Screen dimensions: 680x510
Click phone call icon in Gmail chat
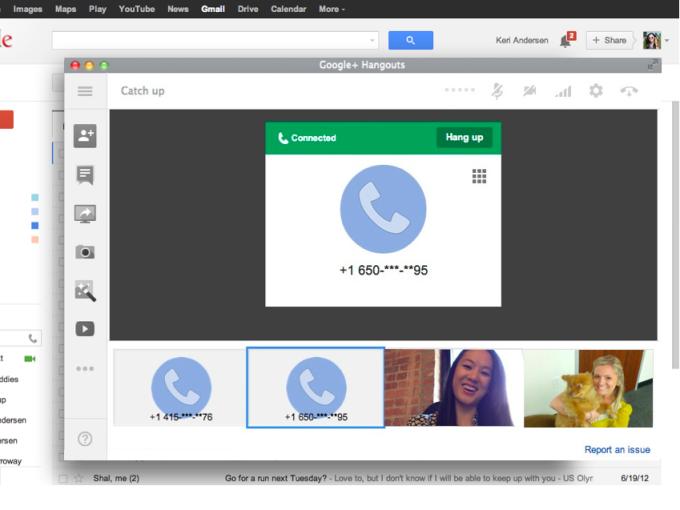coord(33,338)
